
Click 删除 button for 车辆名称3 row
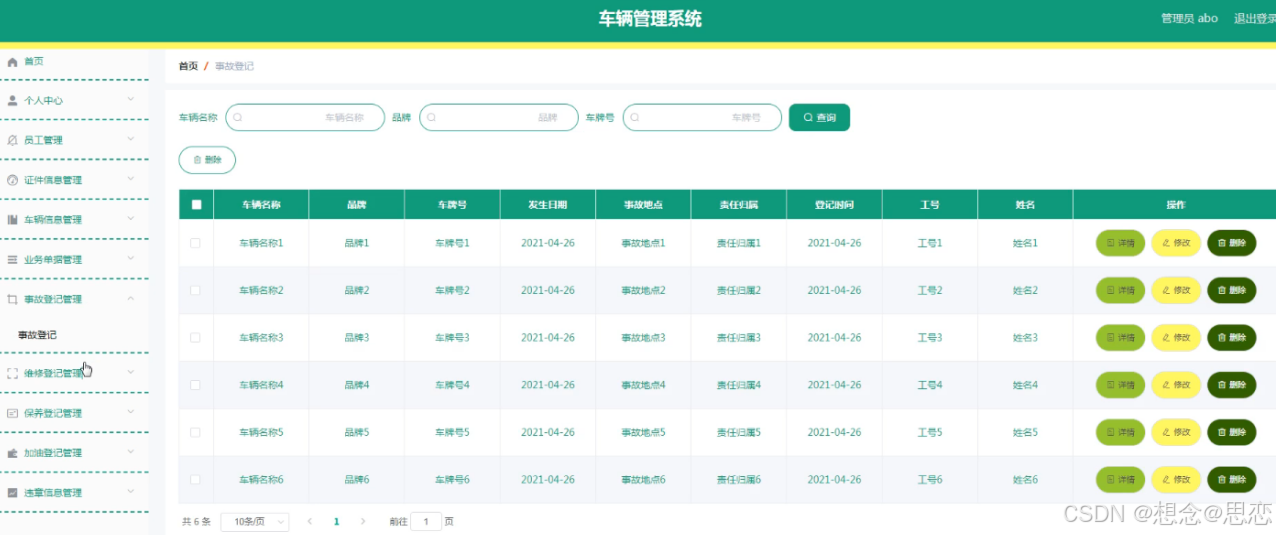pos(1232,338)
